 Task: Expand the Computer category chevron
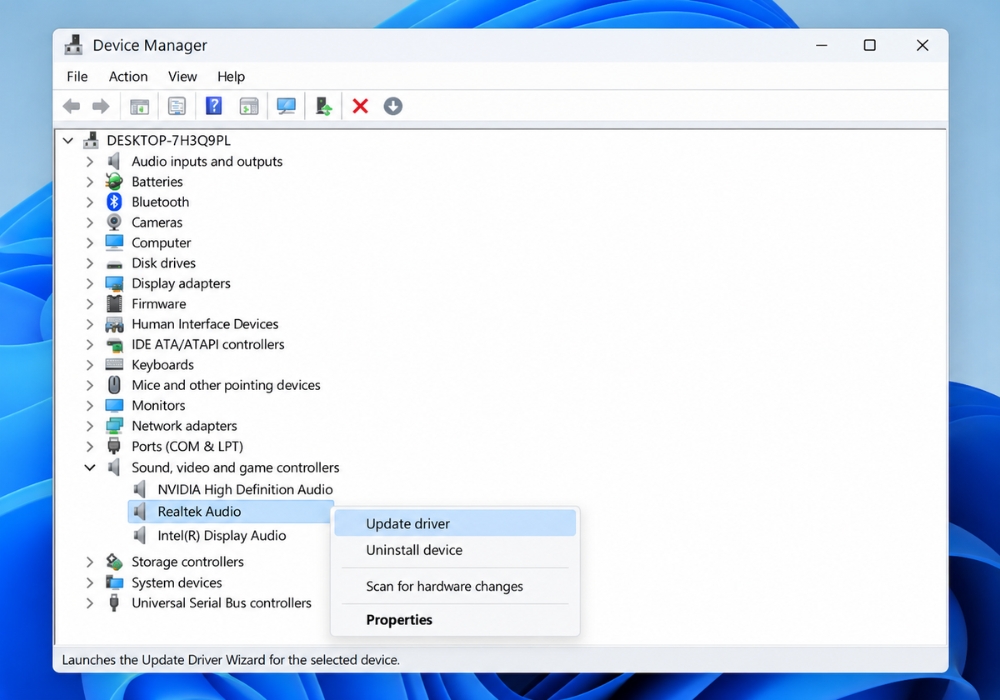pos(90,243)
